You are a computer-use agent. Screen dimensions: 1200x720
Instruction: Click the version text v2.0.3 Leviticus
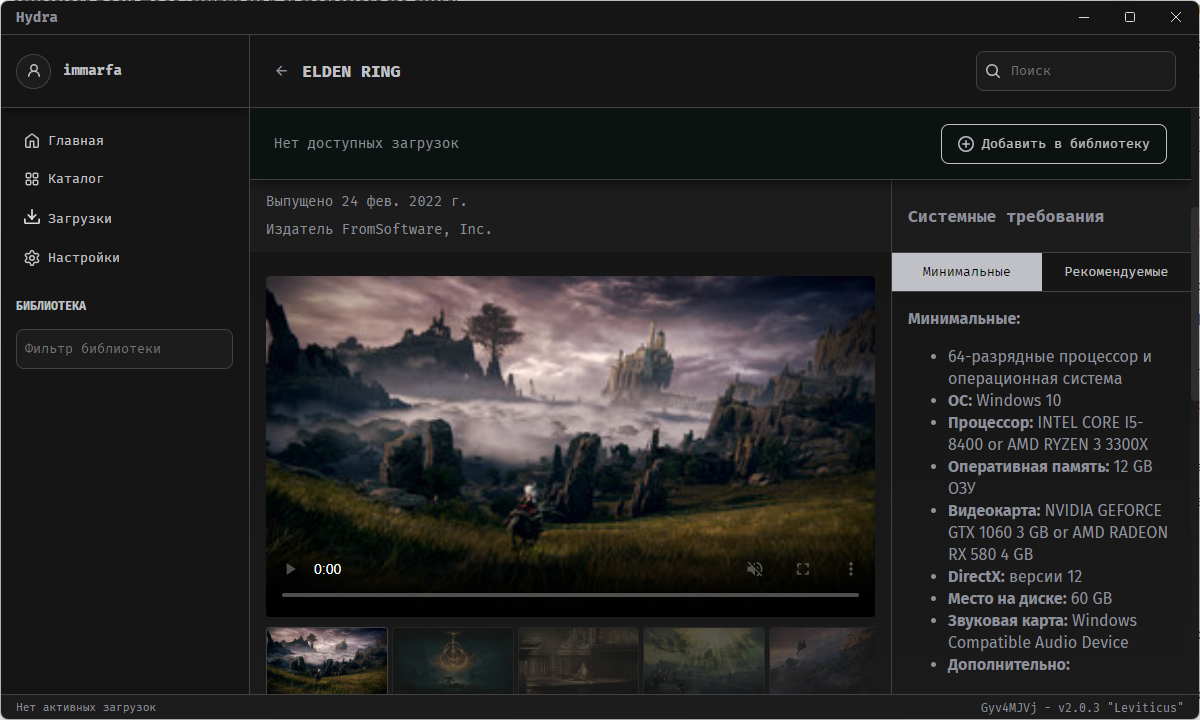(x=1082, y=707)
